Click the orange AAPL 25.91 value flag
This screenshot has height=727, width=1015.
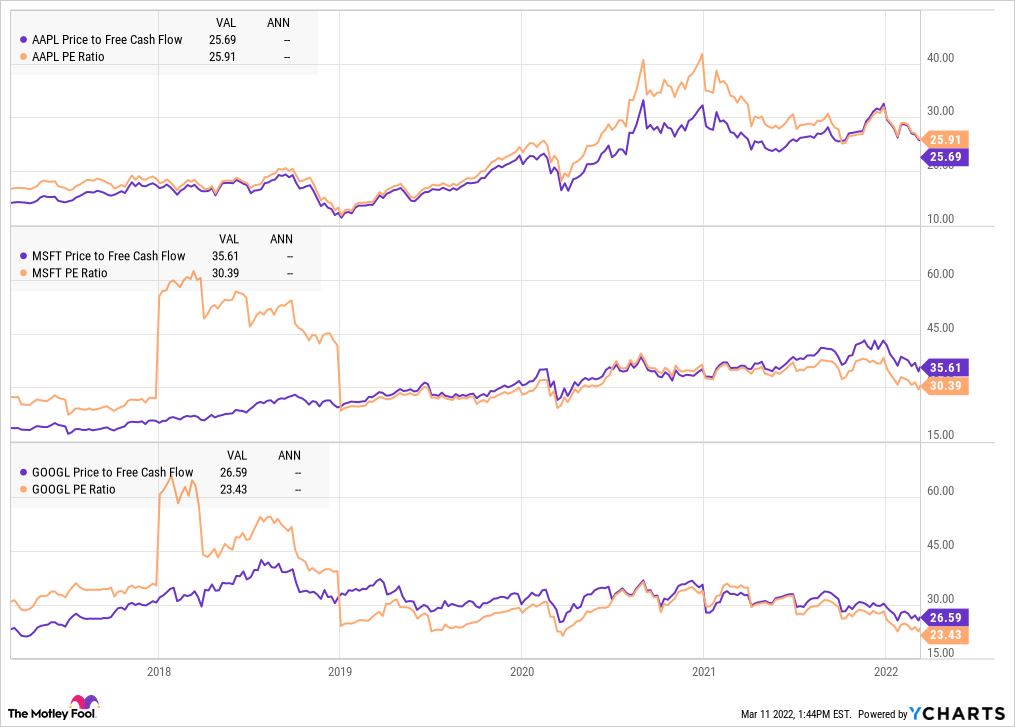pos(945,140)
